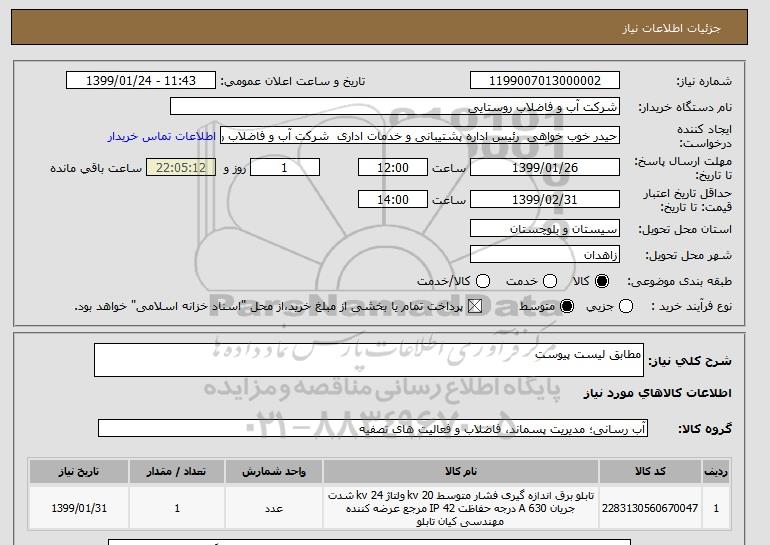Viewport: 770px width, 545px height.
Task: Click the ردیف column header
Action: (716, 471)
